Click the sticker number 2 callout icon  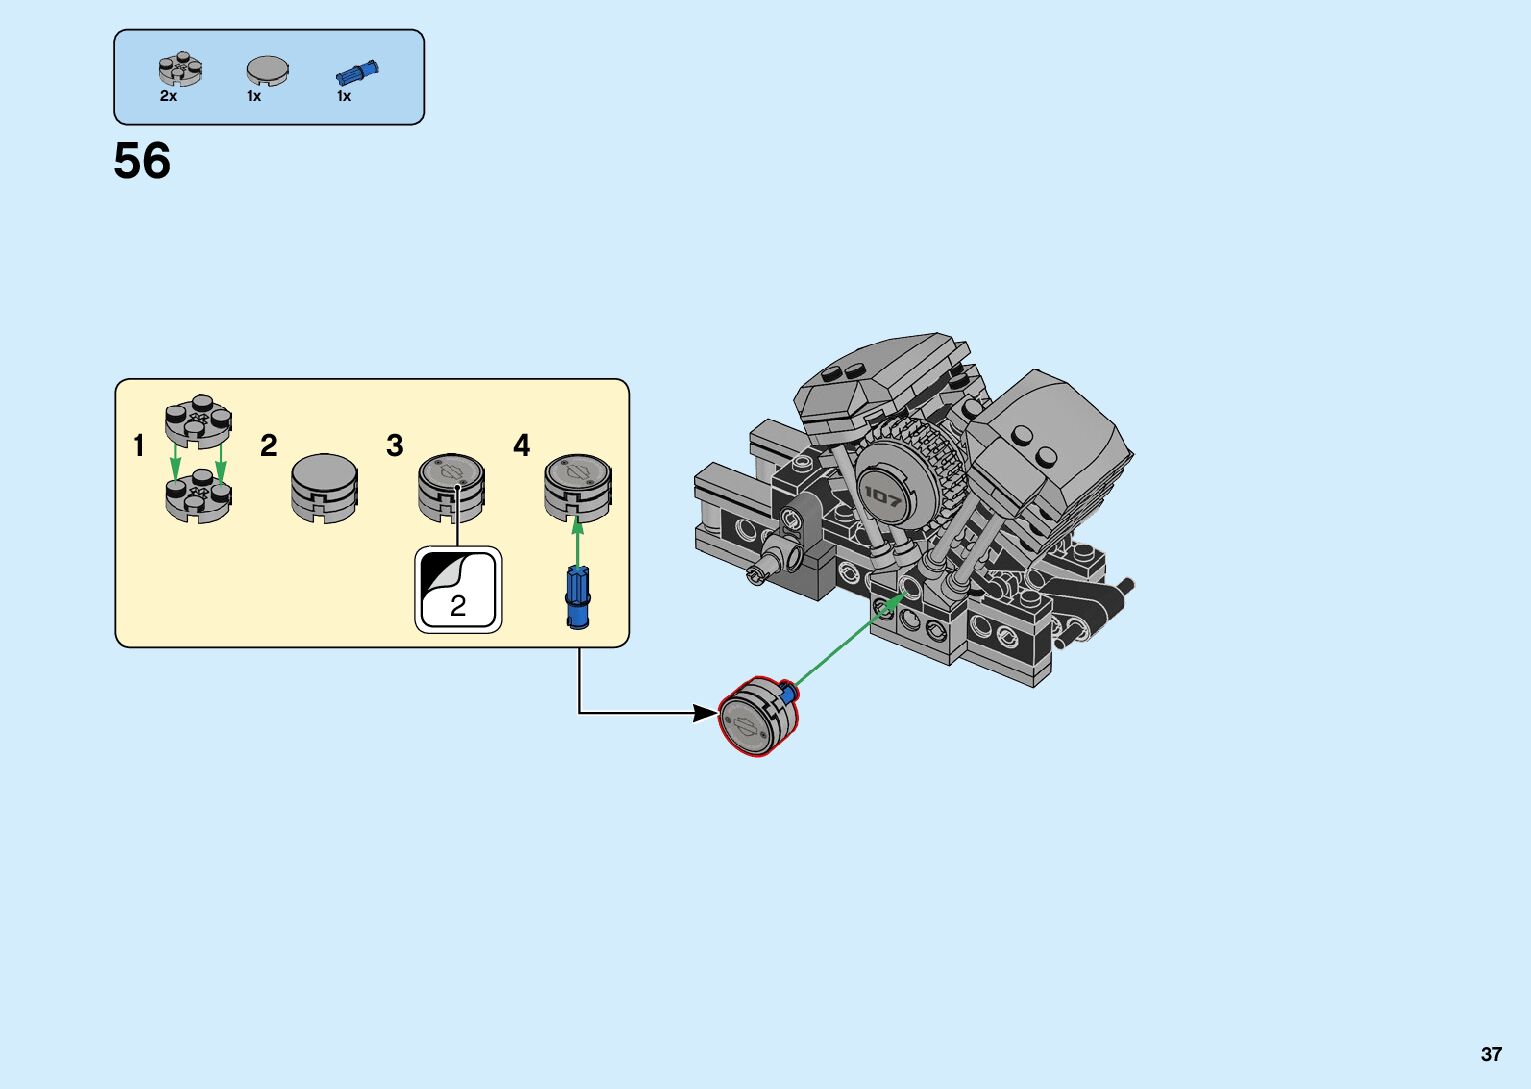(x=458, y=590)
